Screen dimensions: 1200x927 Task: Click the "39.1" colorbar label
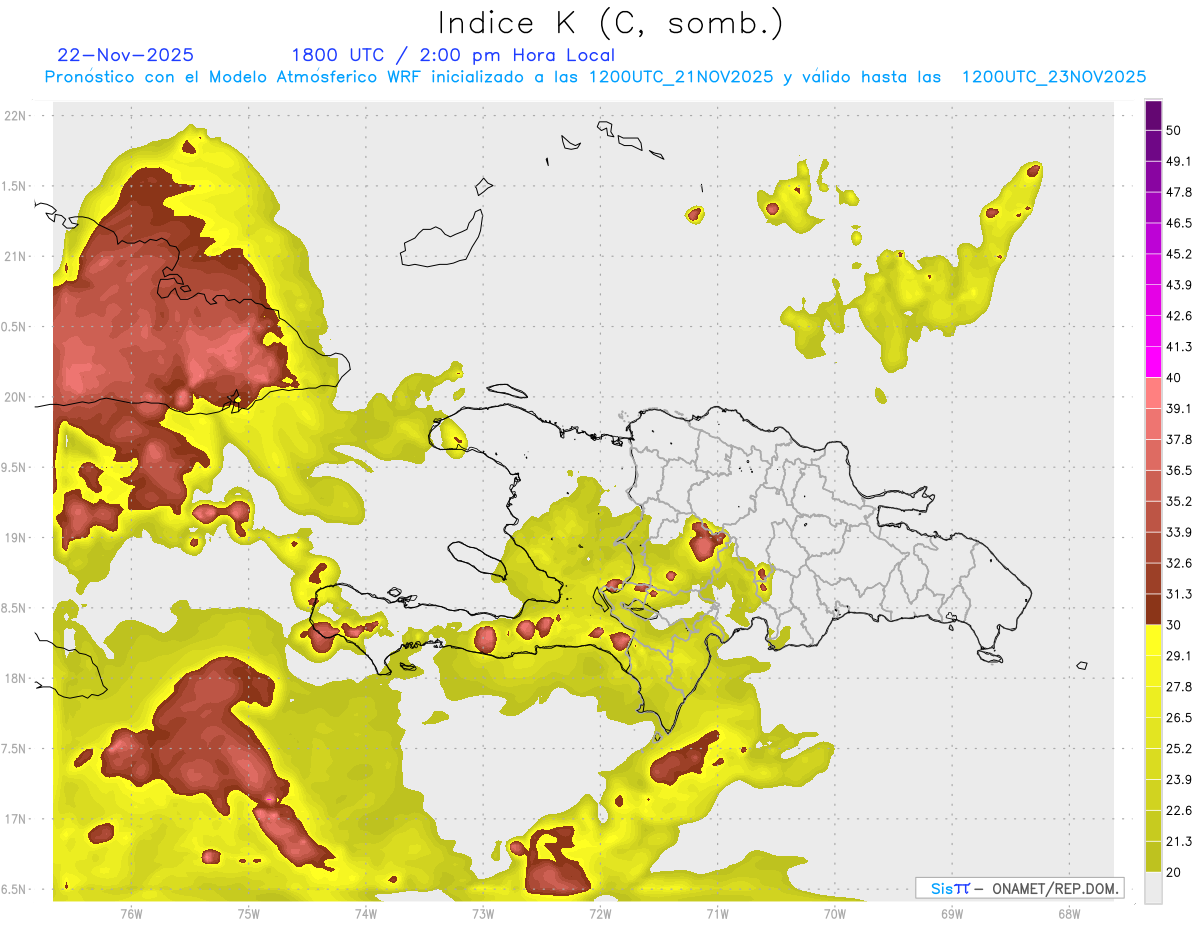click(1179, 409)
